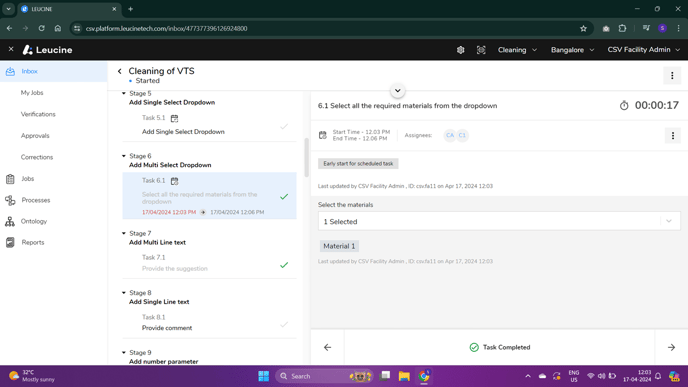
Task: Click the CA assignee avatar
Action: [450, 135]
